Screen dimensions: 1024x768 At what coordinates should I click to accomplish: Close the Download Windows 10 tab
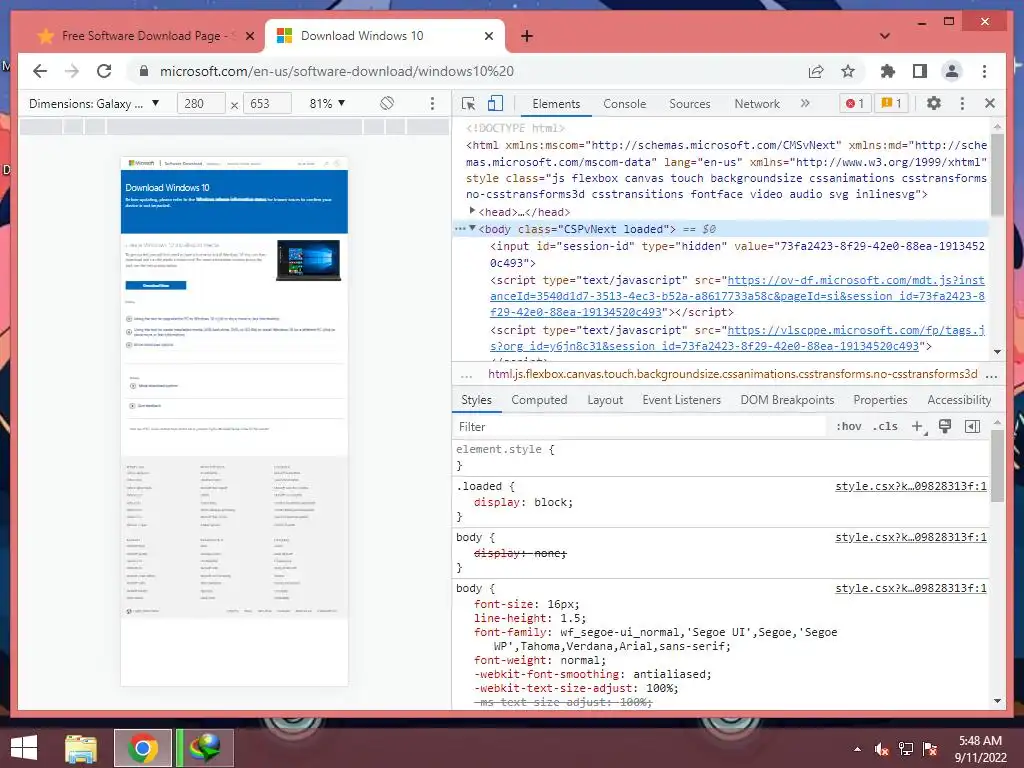pyautogui.click(x=488, y=36)
